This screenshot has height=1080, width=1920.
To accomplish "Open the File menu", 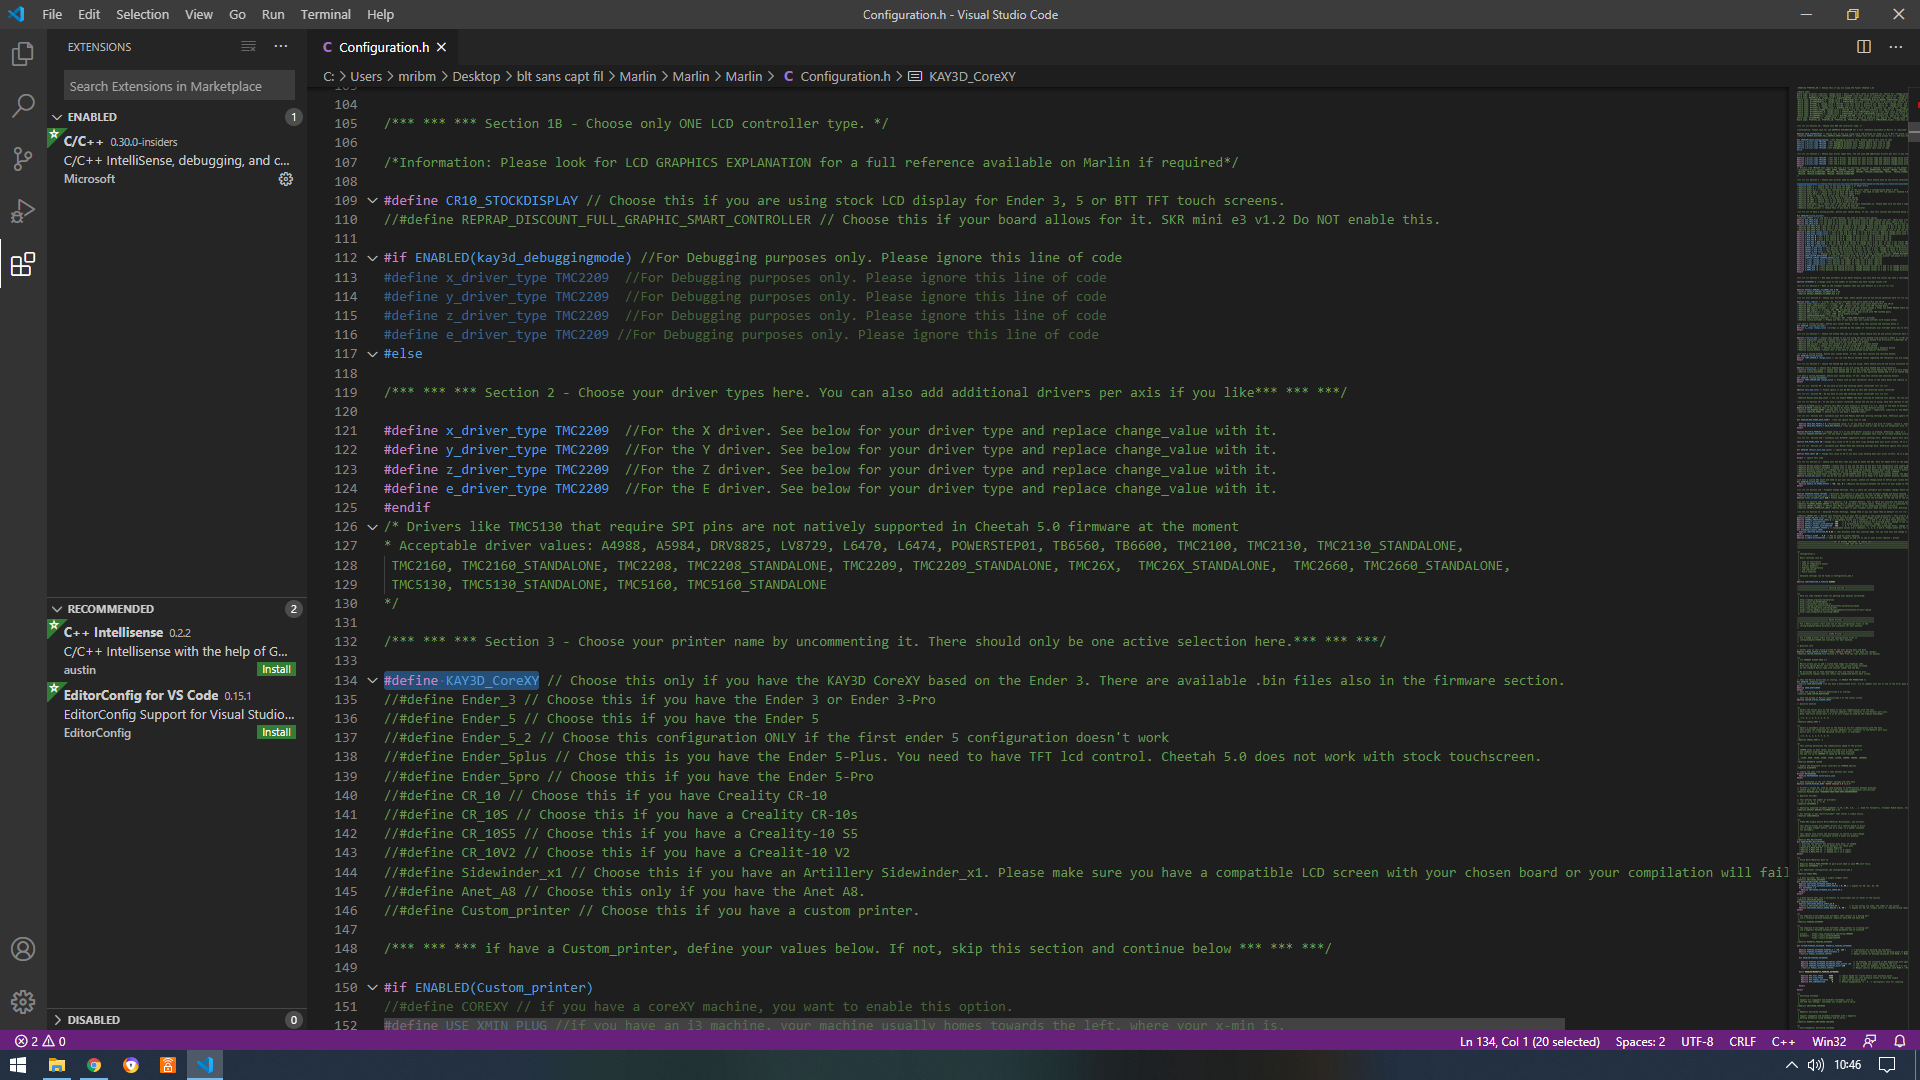I will pyautogui.click(x=52, y=14).
